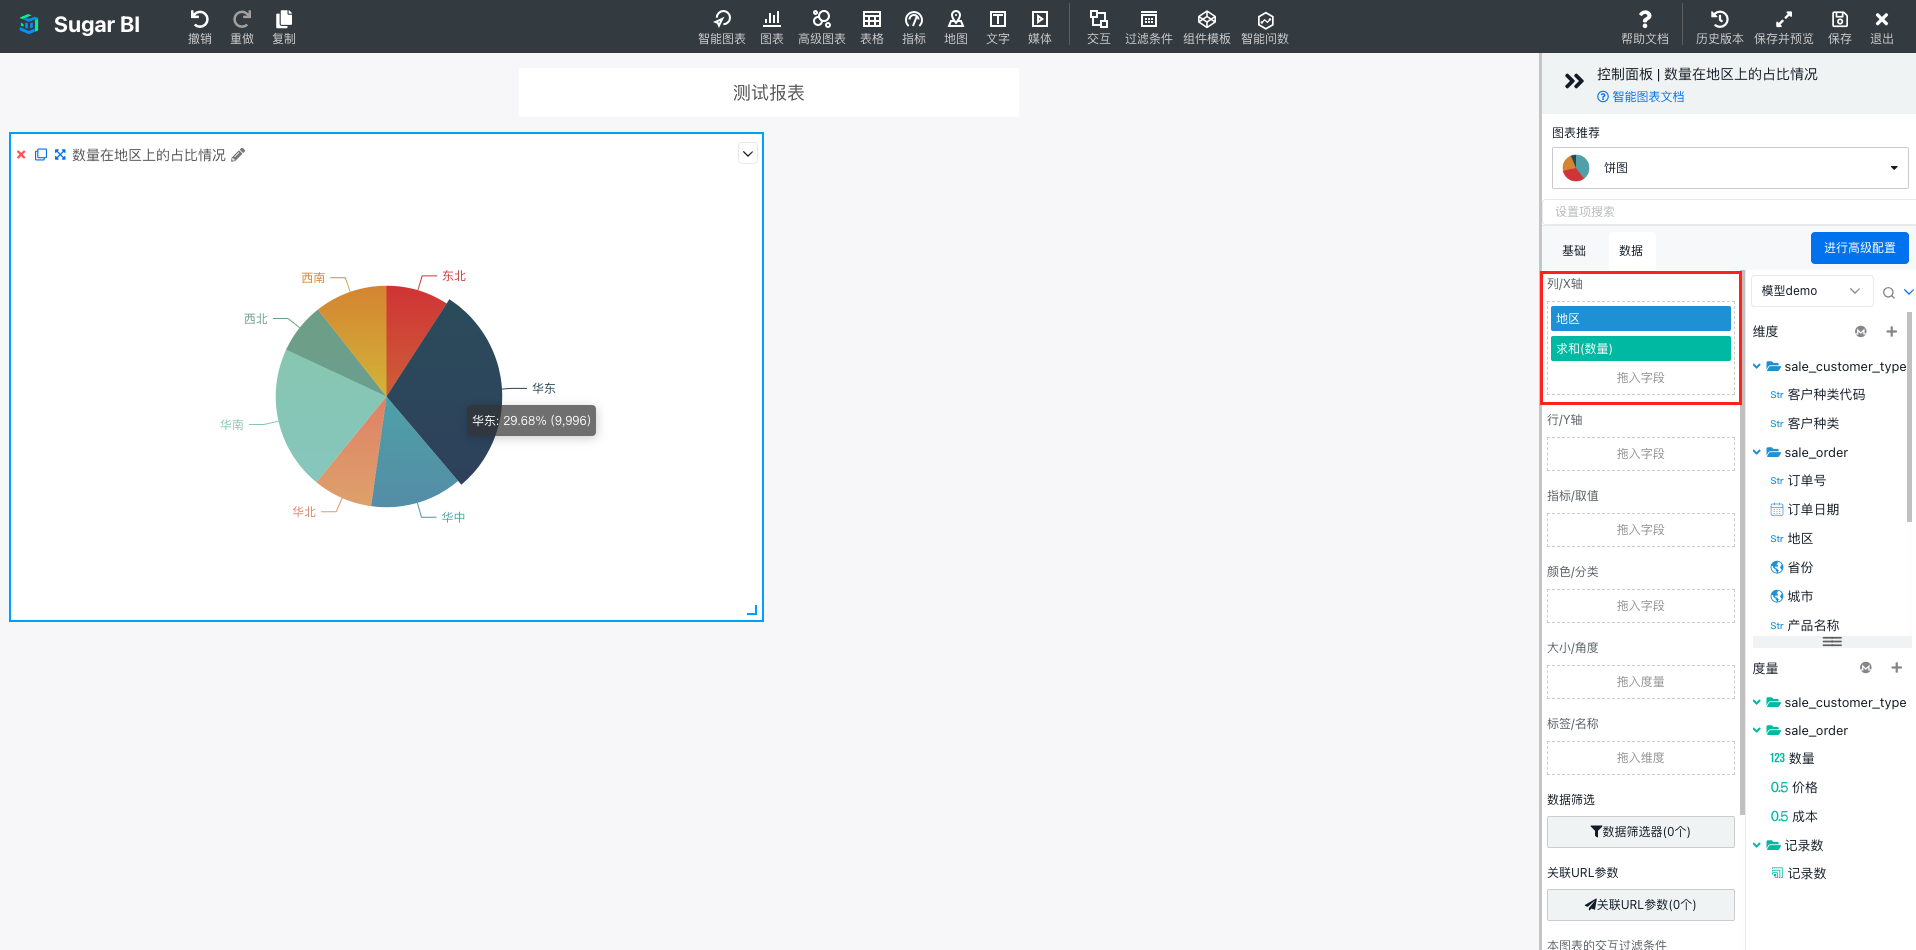Click the round M icon beside 维度

pyautogui.click(x=1861, y=332)
